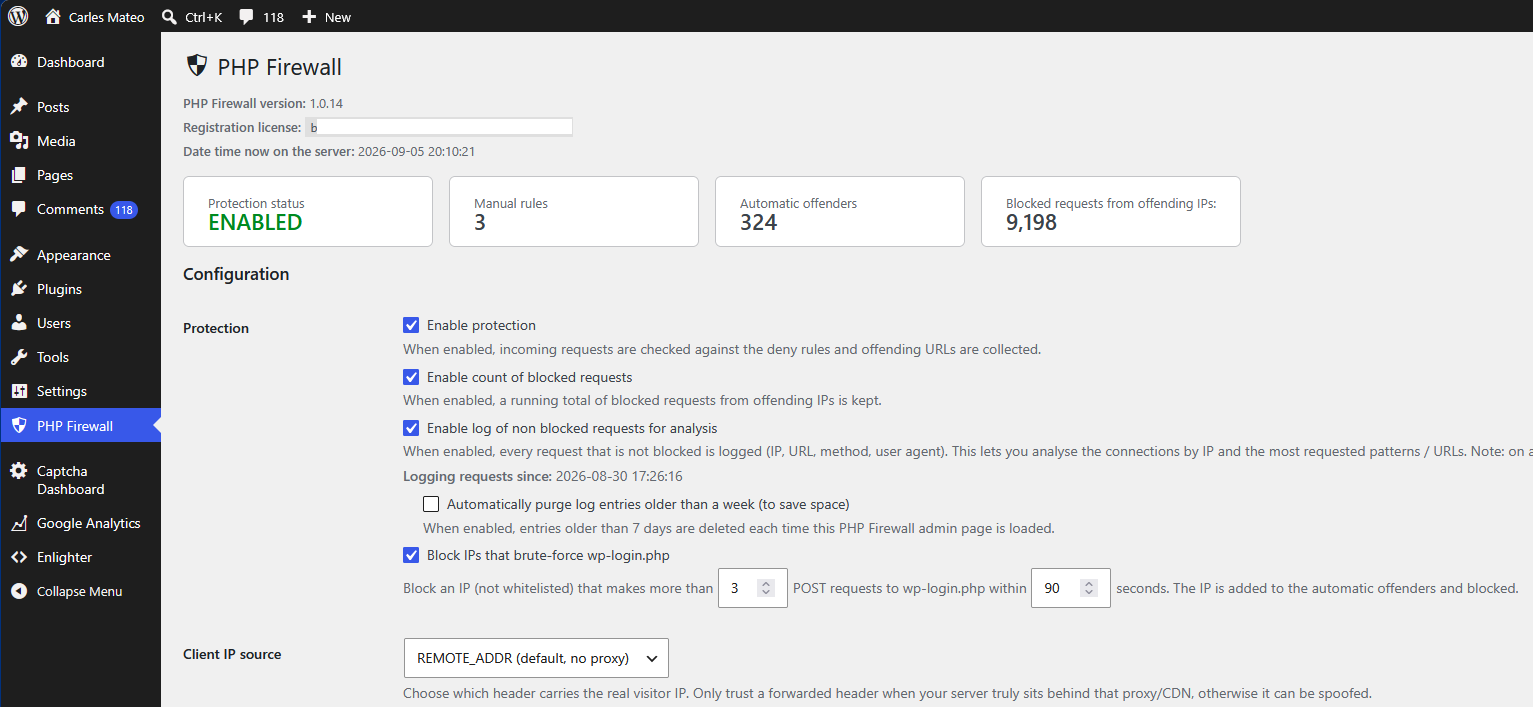Click the 118 badge beside Comments in sidebar
The width and height of the screenshot is (1533, 707).
point(124,210)
